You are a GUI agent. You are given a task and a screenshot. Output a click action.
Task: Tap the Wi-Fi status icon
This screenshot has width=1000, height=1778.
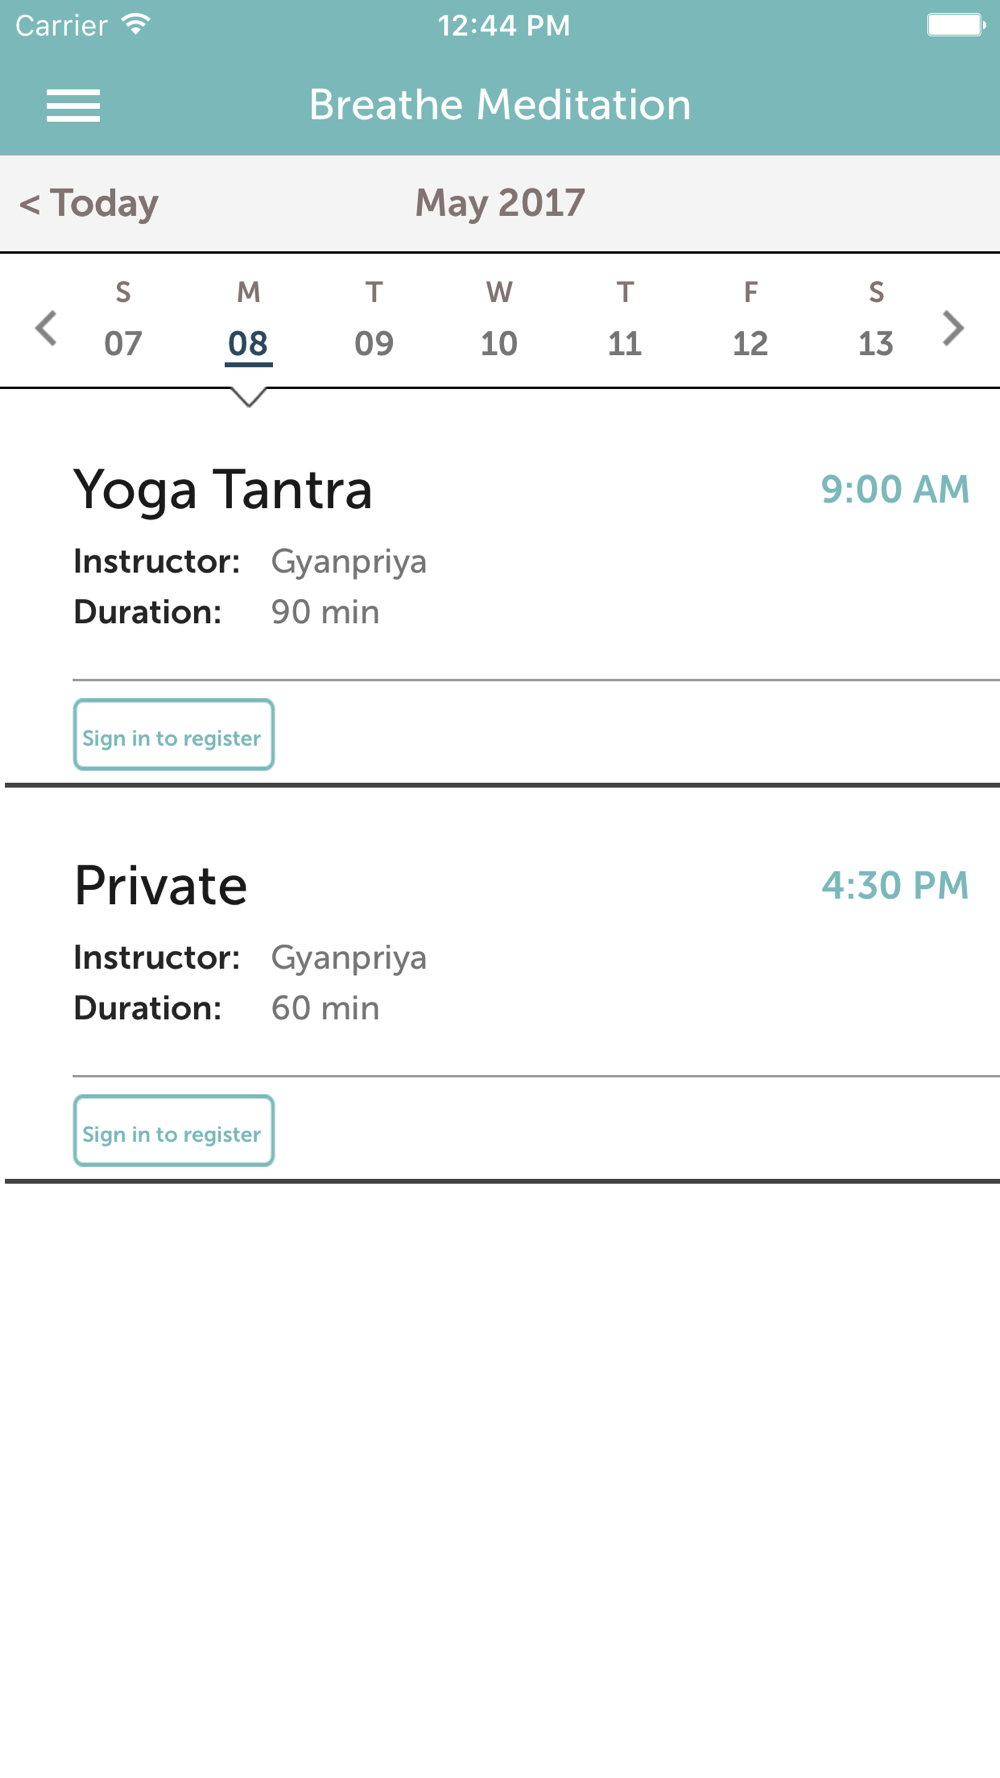[x=136, y=24]
